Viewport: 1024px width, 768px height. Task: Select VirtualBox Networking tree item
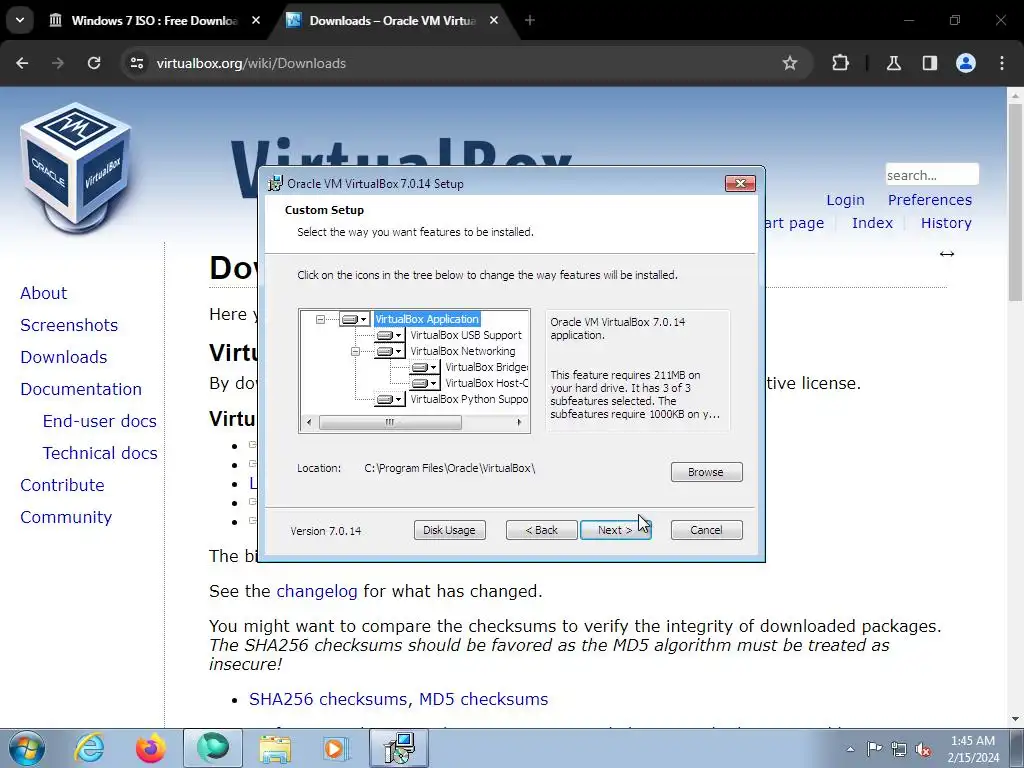[x=462, y=351]
